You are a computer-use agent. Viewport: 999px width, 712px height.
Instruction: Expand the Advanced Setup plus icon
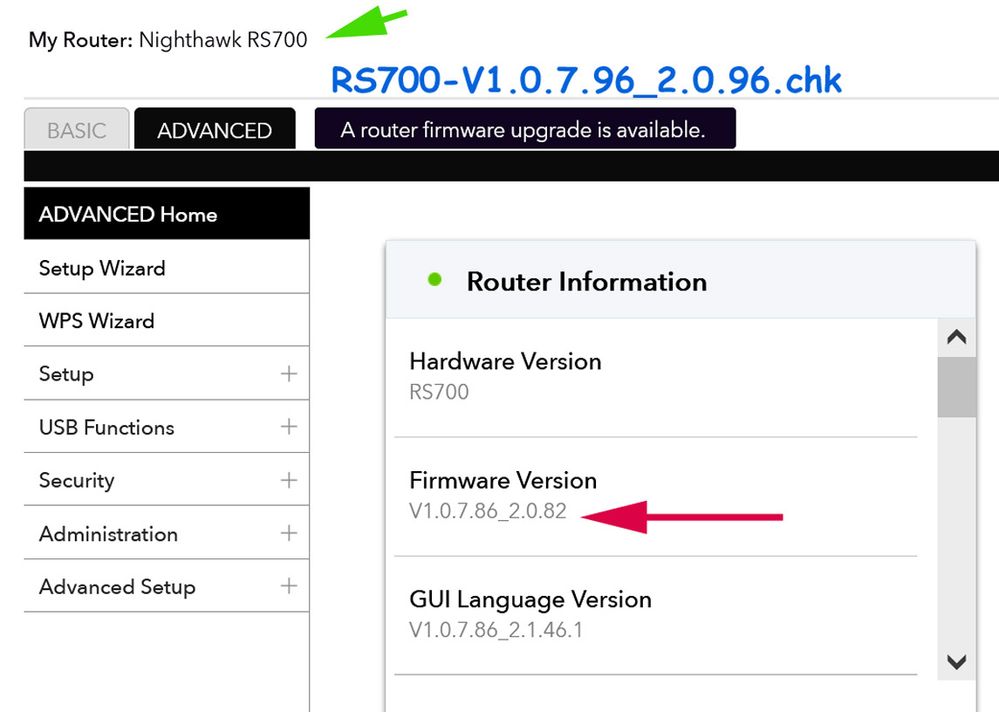289,587
